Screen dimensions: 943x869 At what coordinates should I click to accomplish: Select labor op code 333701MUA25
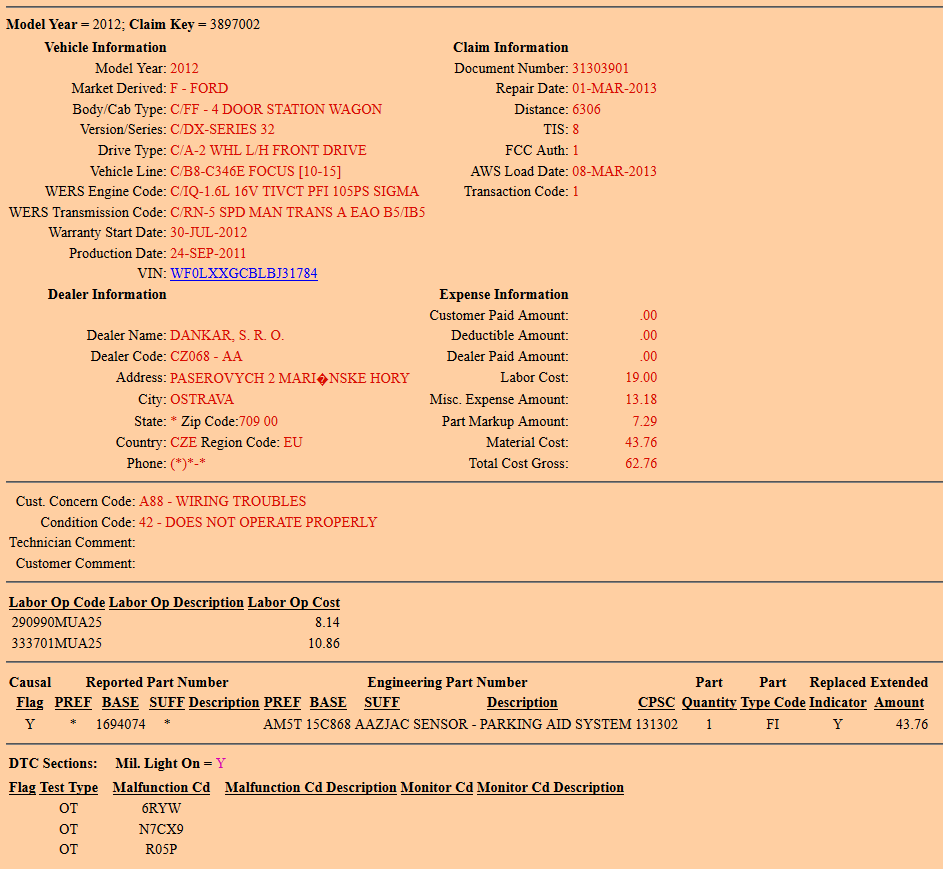[57, 643]
